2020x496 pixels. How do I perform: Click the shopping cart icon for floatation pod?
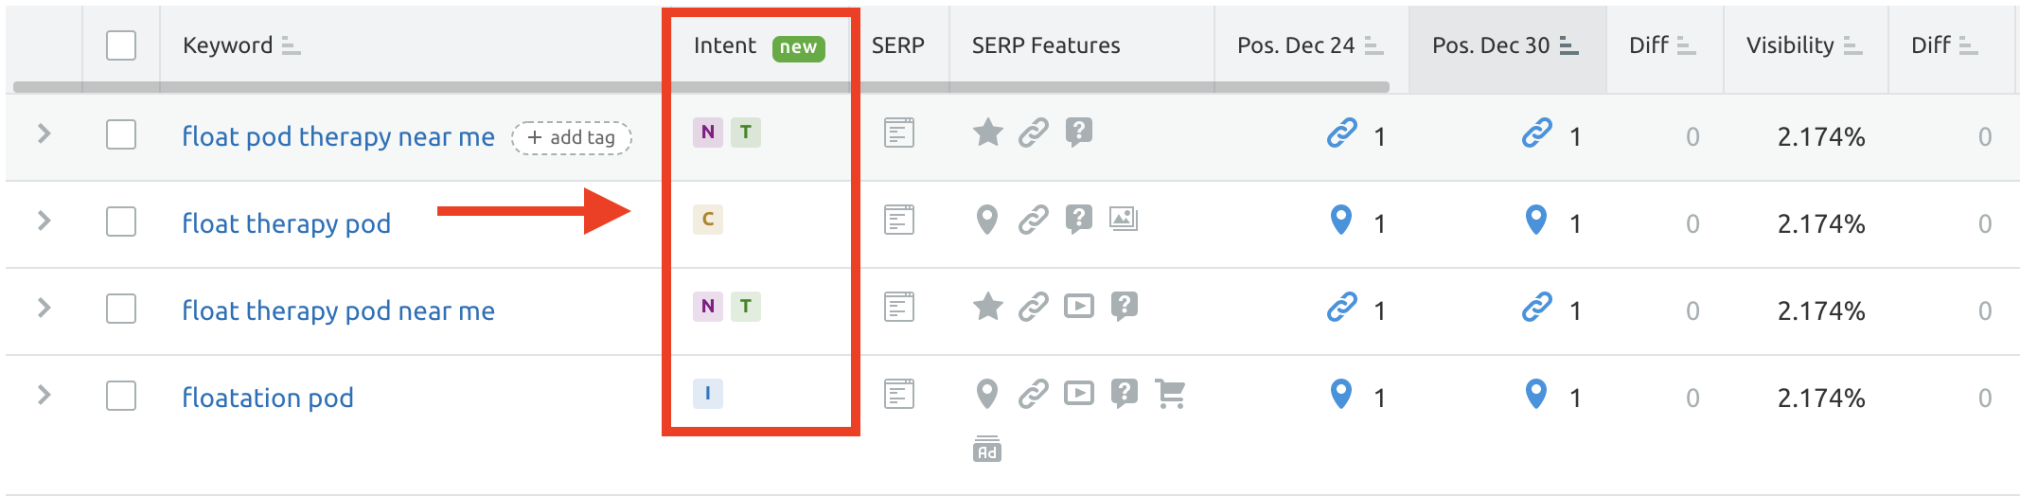click(x=1170, y=394)
